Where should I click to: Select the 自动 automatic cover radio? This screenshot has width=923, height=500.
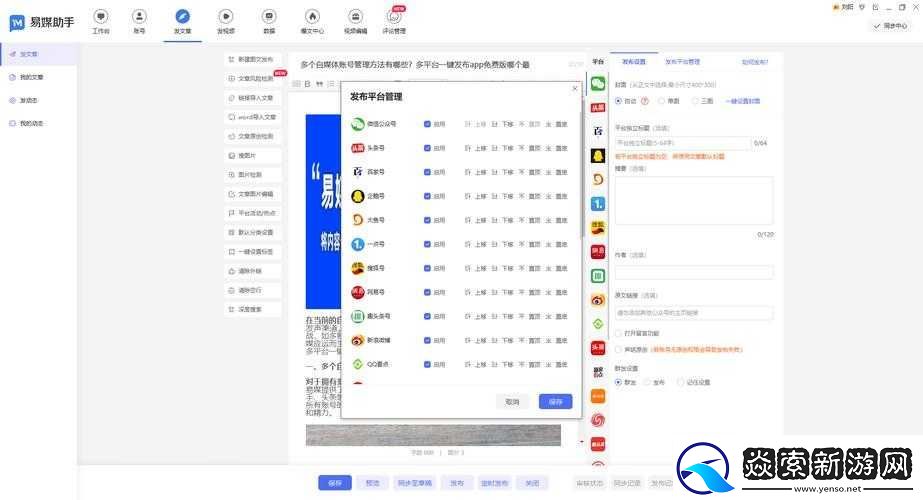point(618,101)
